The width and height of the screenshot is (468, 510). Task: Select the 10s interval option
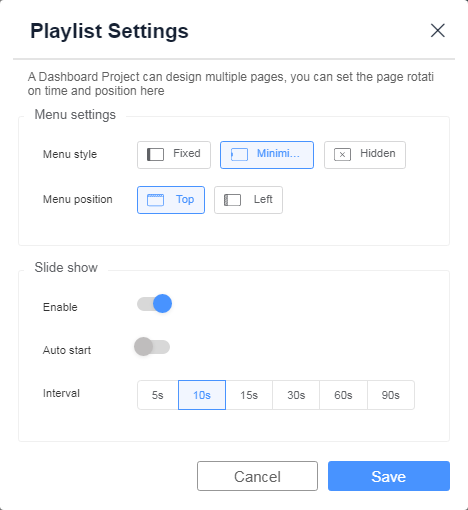pyautogui.click(x=202, y=395)
